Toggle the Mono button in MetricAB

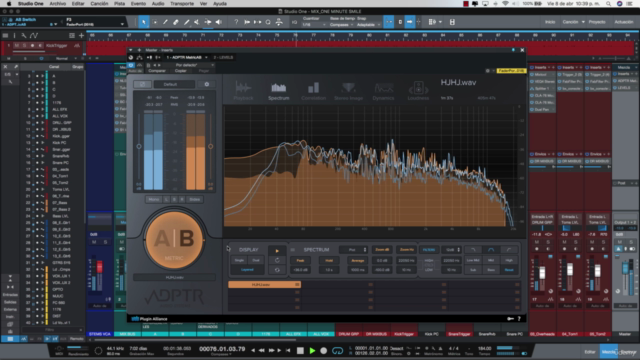pyautogui.click(x=154, y=199)
